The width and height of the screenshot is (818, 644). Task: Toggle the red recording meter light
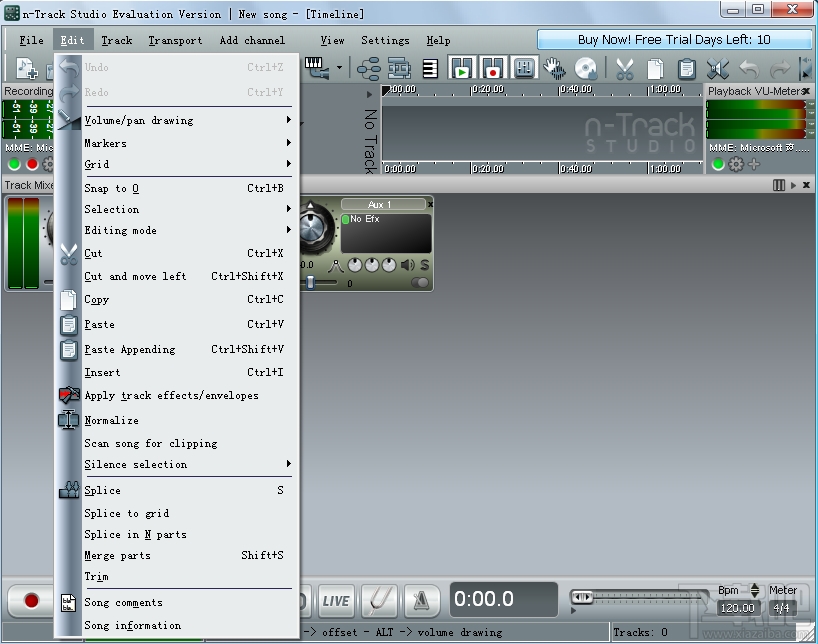tap(32, 164)
